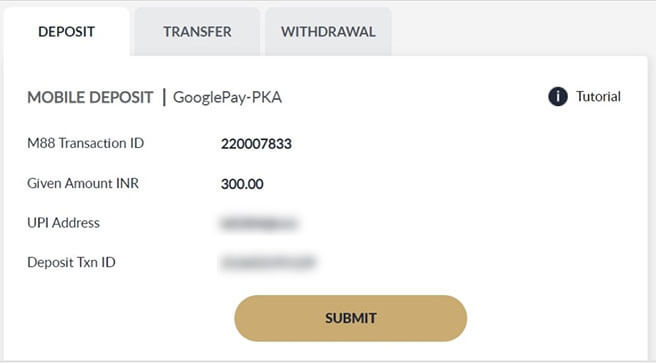Click the Tutorial info icon
Viewport: 656px width, 363px height.
pos(558,97)
